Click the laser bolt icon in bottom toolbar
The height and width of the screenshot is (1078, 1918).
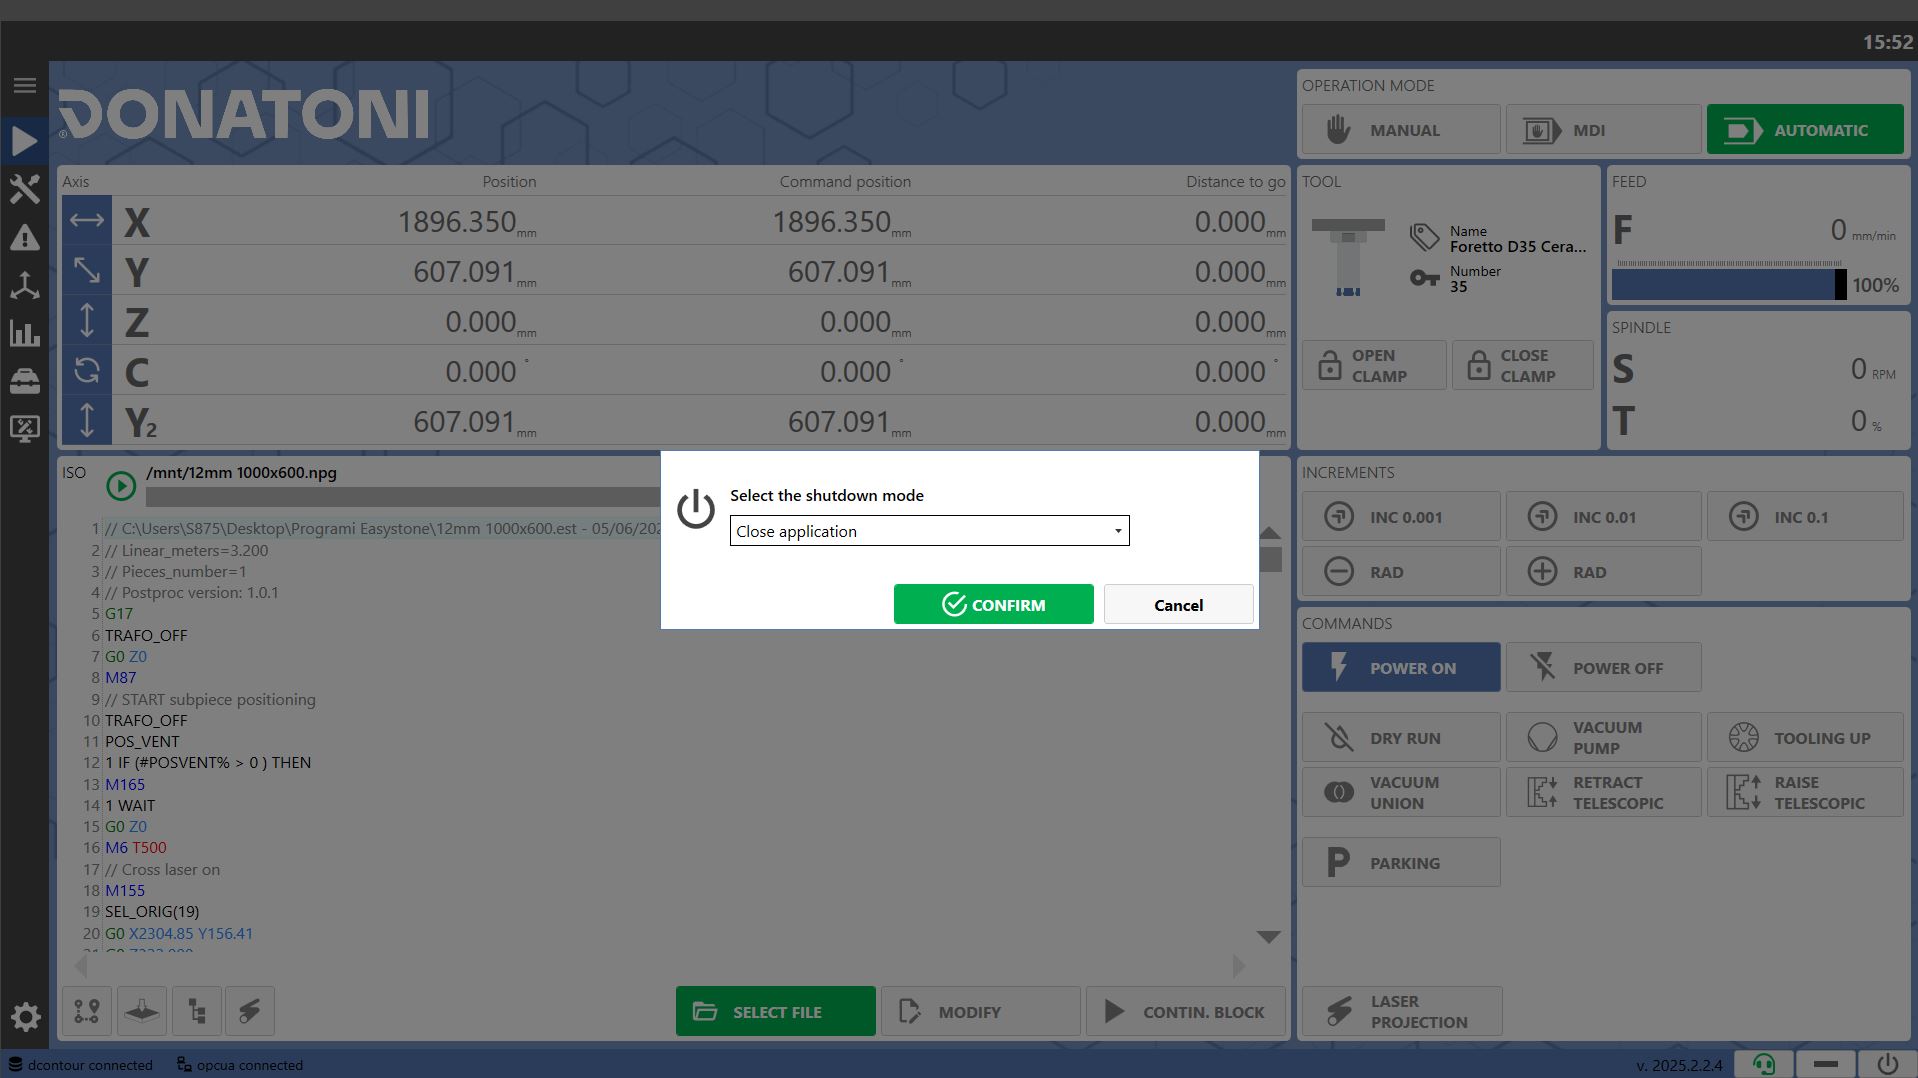pos(250,1011)
